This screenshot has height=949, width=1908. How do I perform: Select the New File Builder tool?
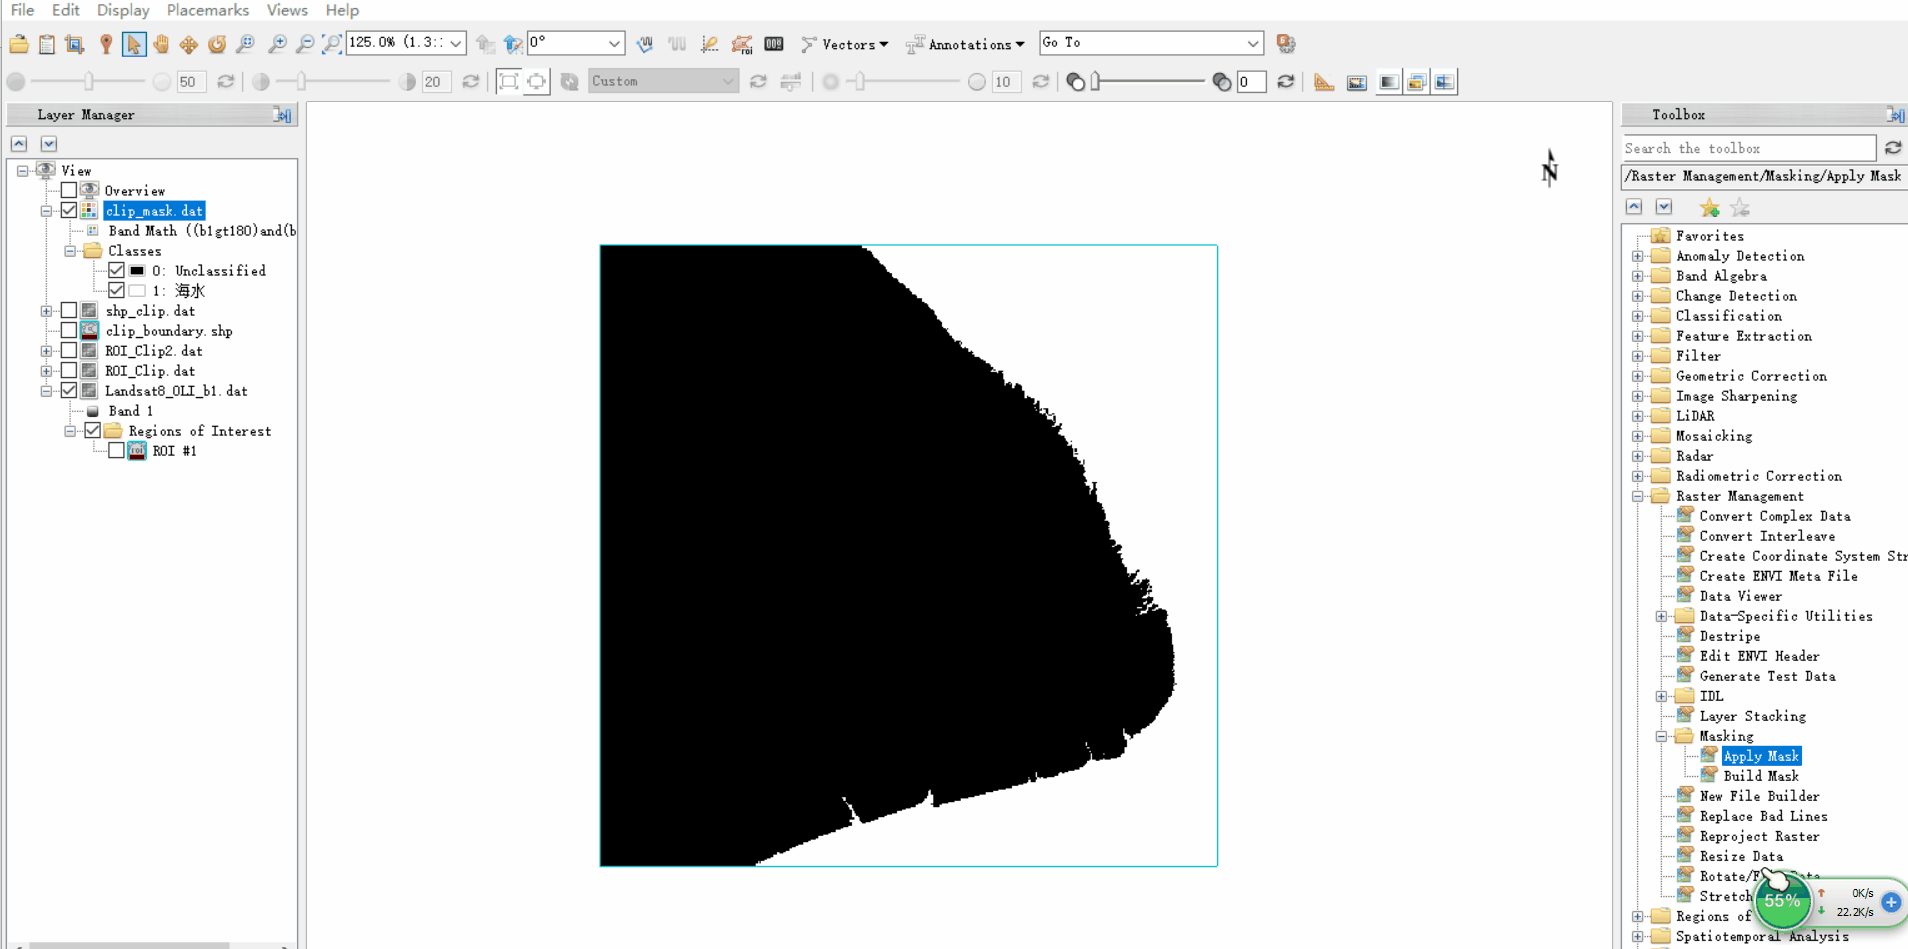1759,796
